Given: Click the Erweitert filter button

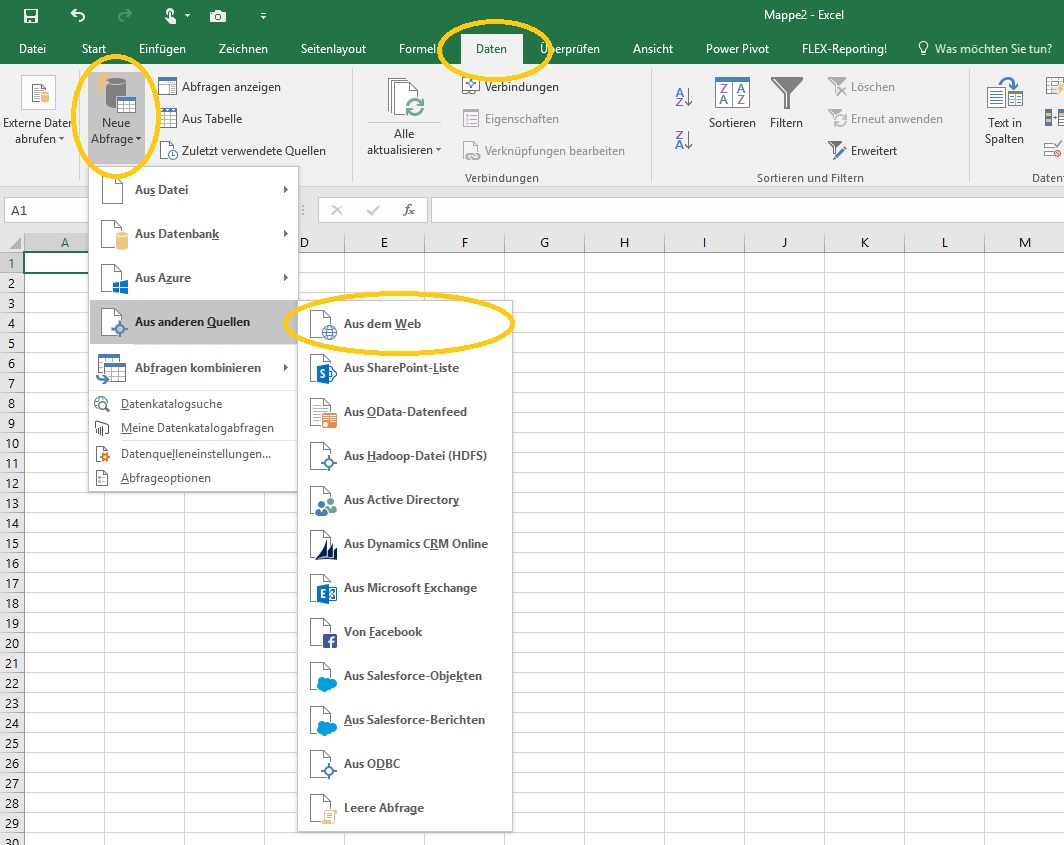Looking at the screenshot, I should (873, 151).
